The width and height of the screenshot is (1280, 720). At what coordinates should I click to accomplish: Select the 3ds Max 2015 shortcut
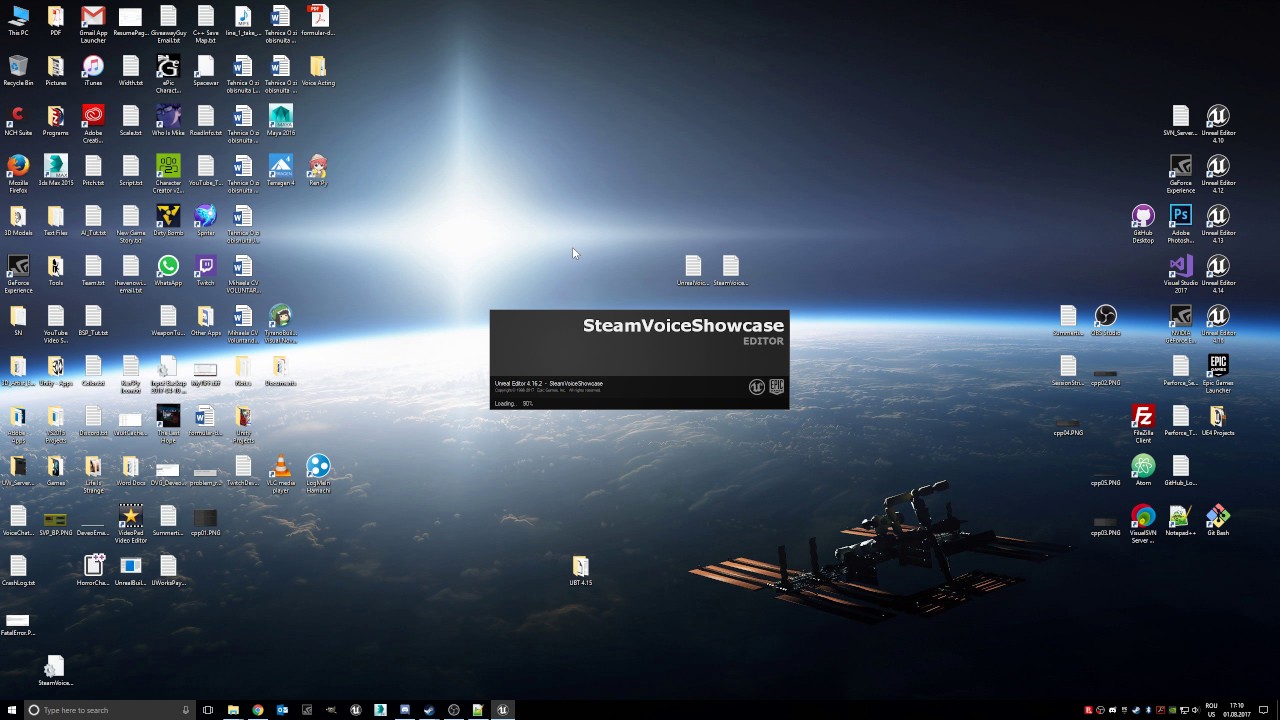(x=56, y=171)
